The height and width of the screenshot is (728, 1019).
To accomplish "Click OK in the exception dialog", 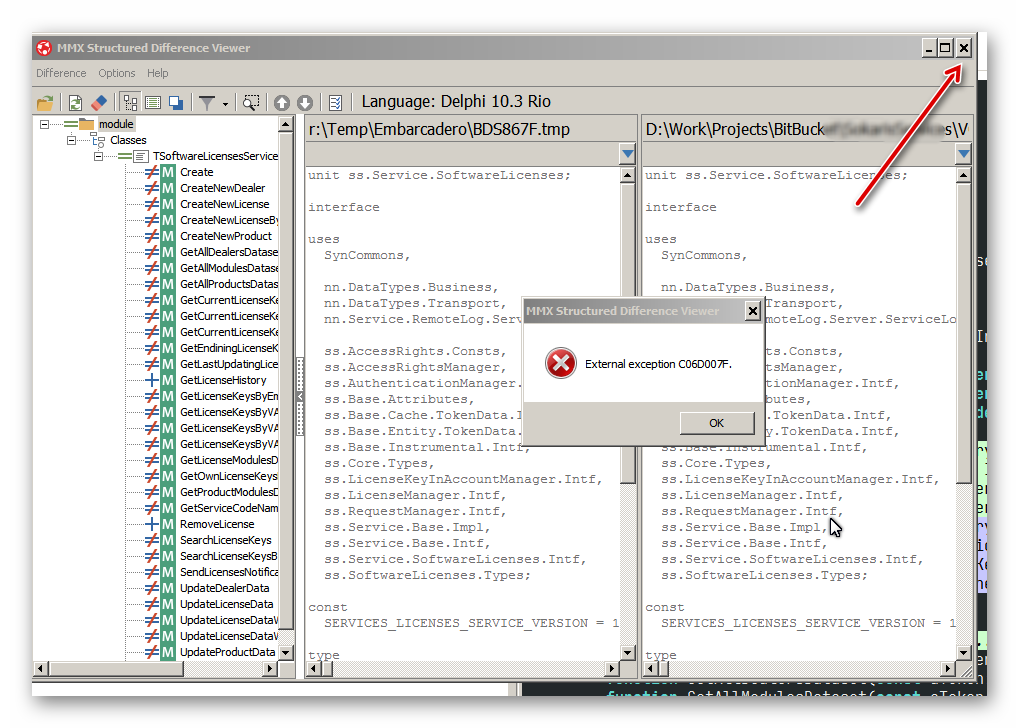I will pyautogui.click(x=717, y=423).
